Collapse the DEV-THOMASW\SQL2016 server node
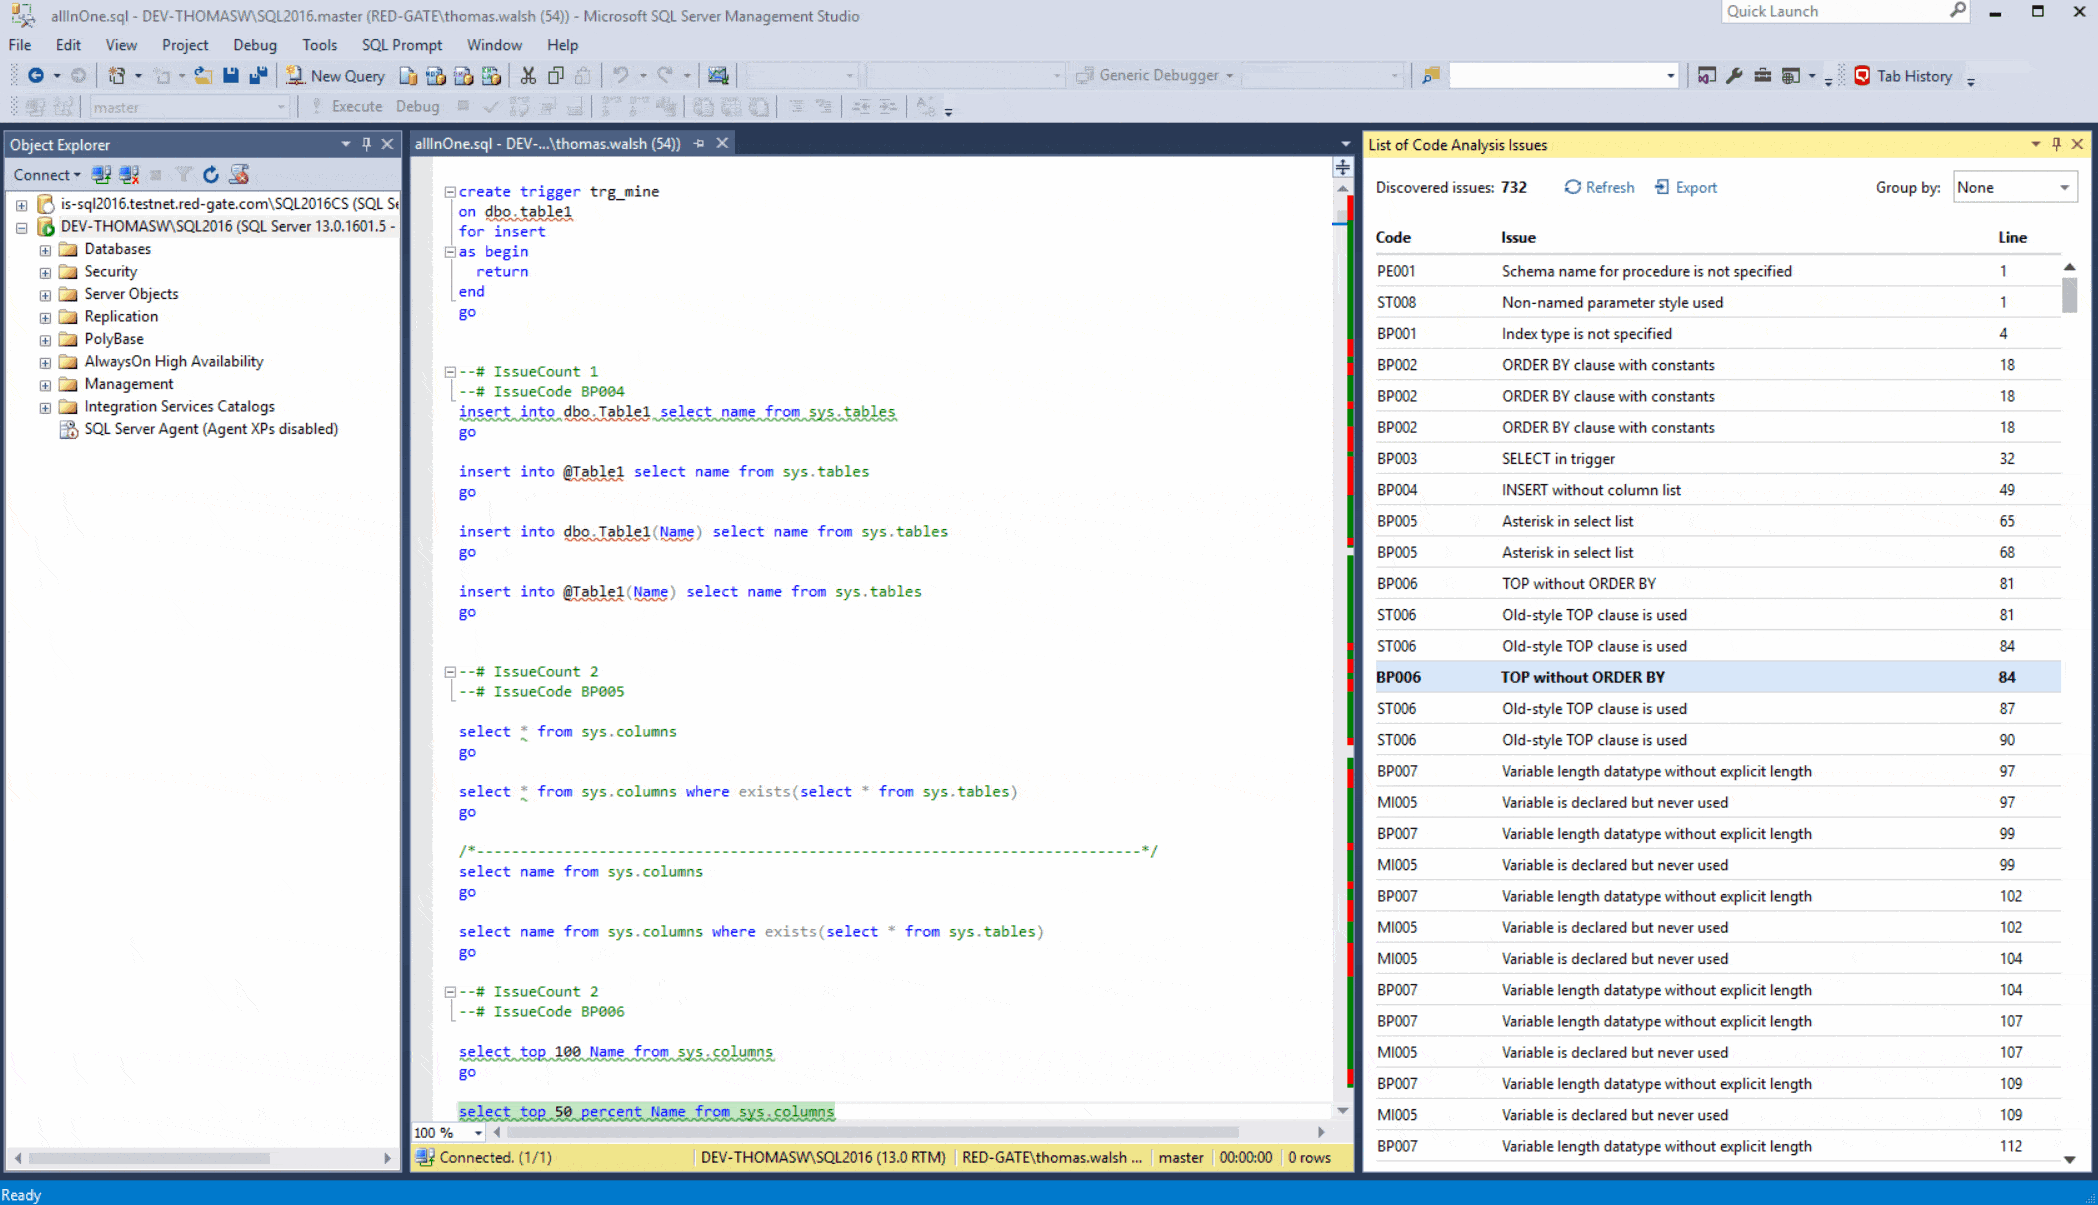Viewport: 2098px width, 1205px height. tap(21, 227)
